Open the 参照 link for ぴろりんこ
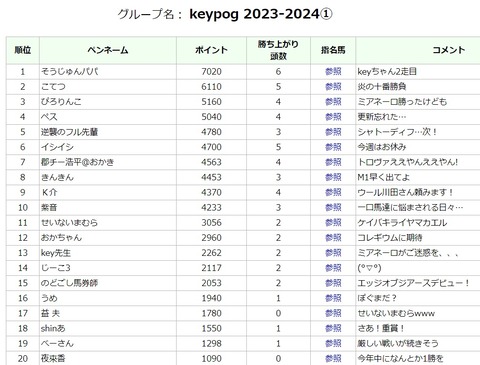The width and height of the screenshot is (480, 365). coord(333,102)
